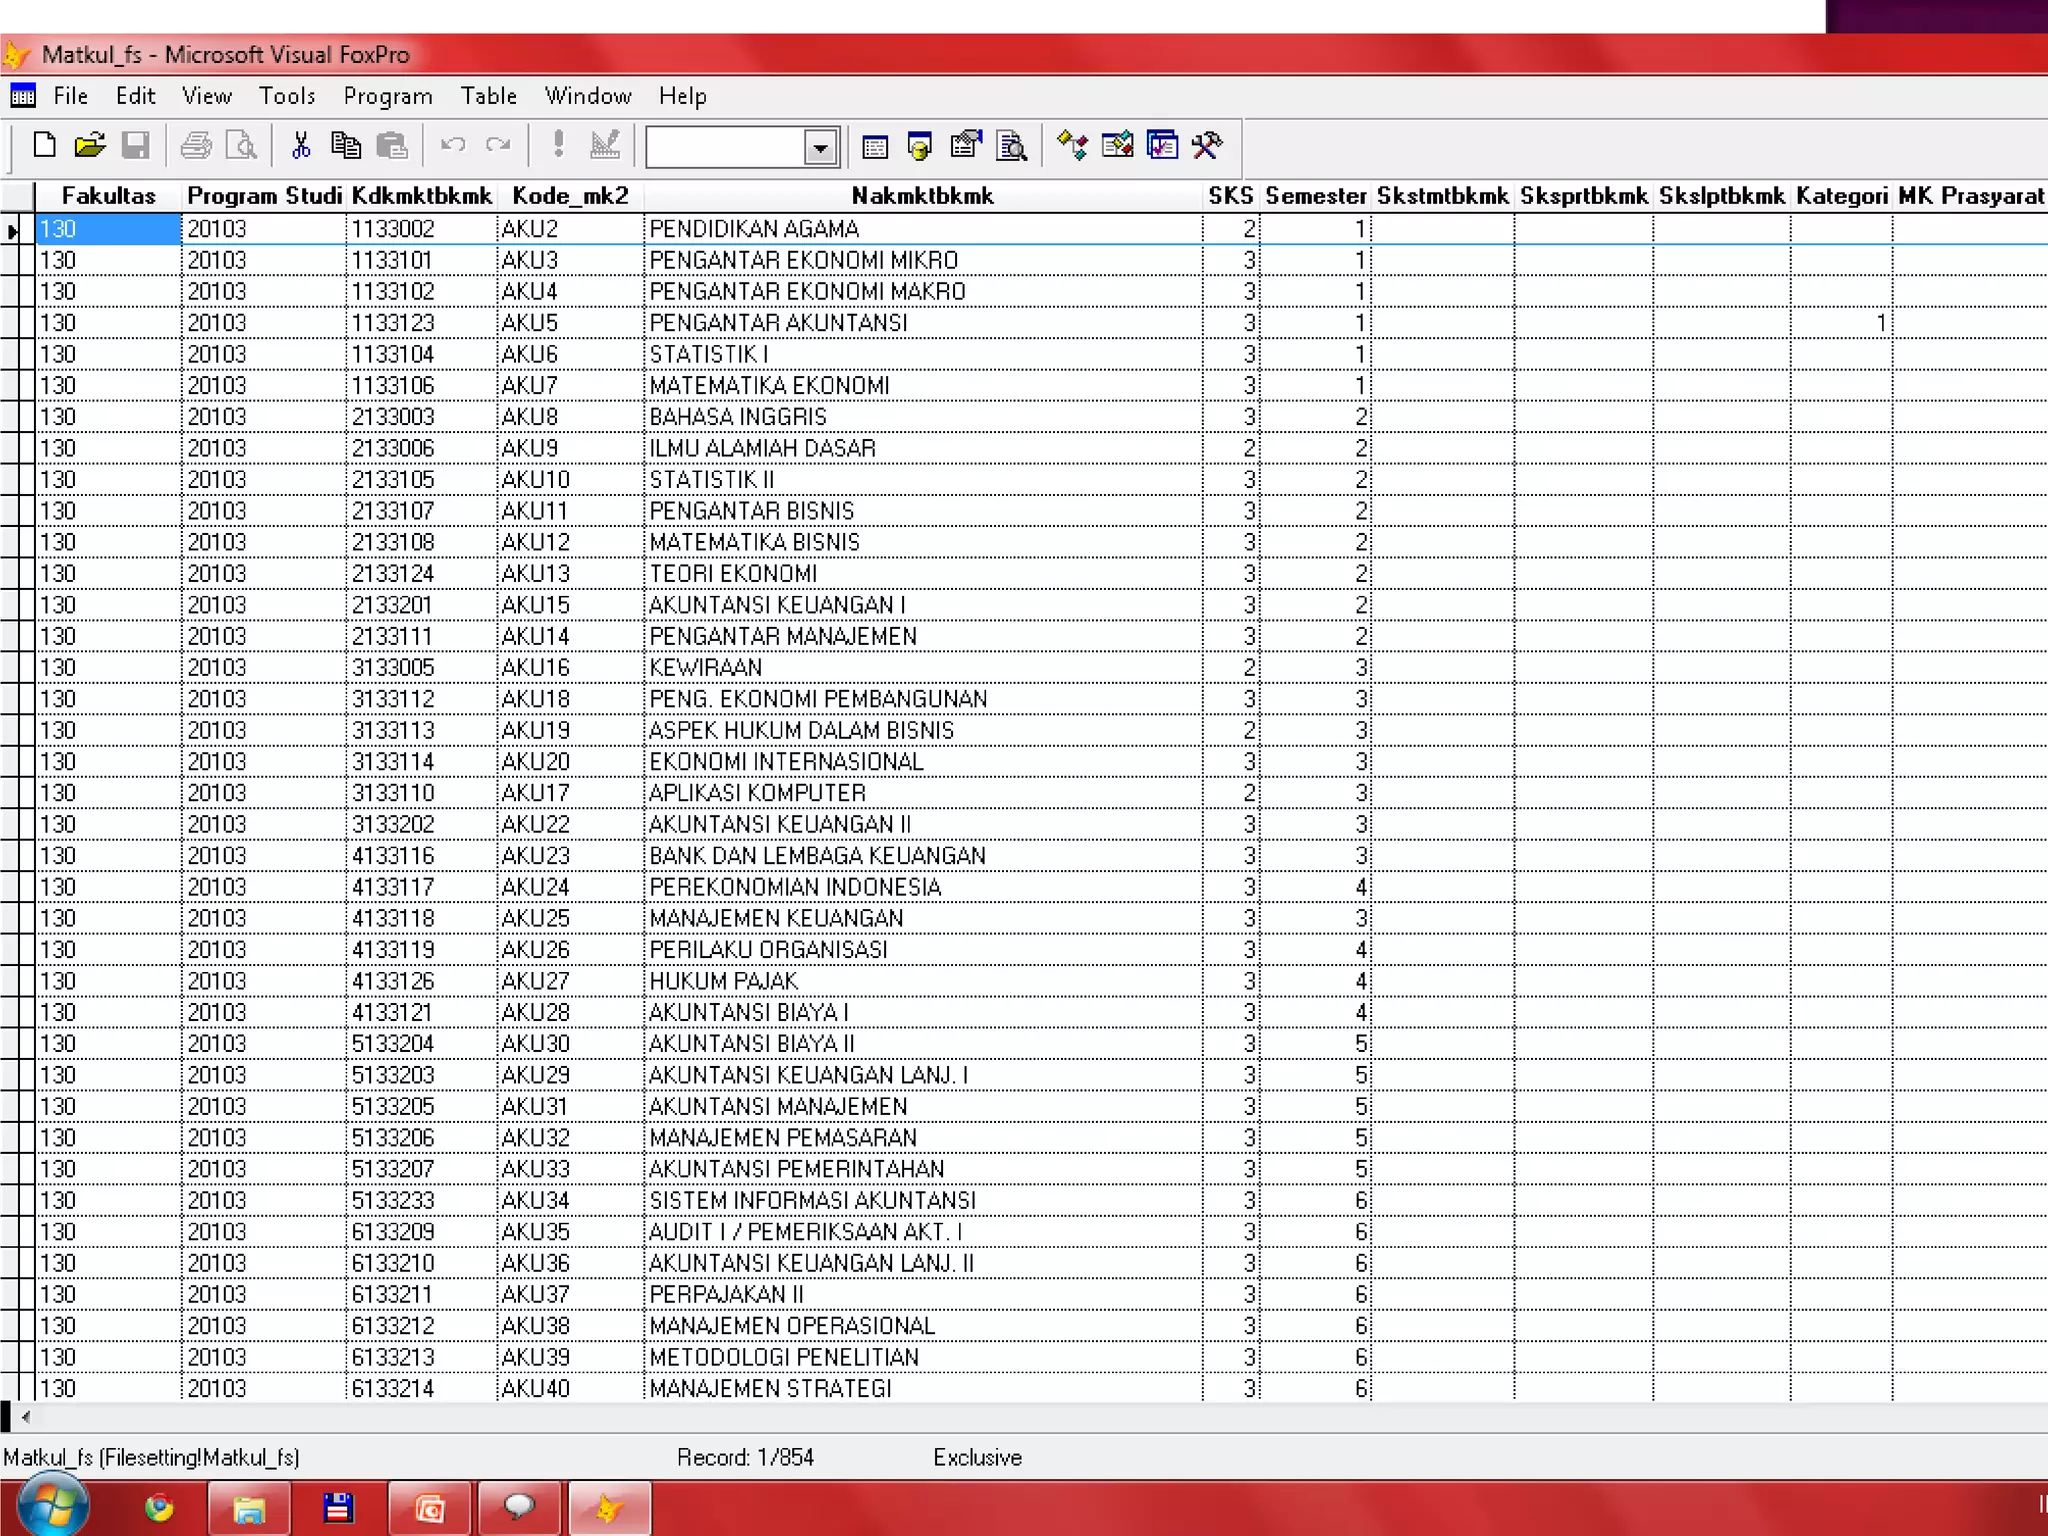Open Chrome from the taskbar
This screenshot has width=2048, height=1536.
159,1507
